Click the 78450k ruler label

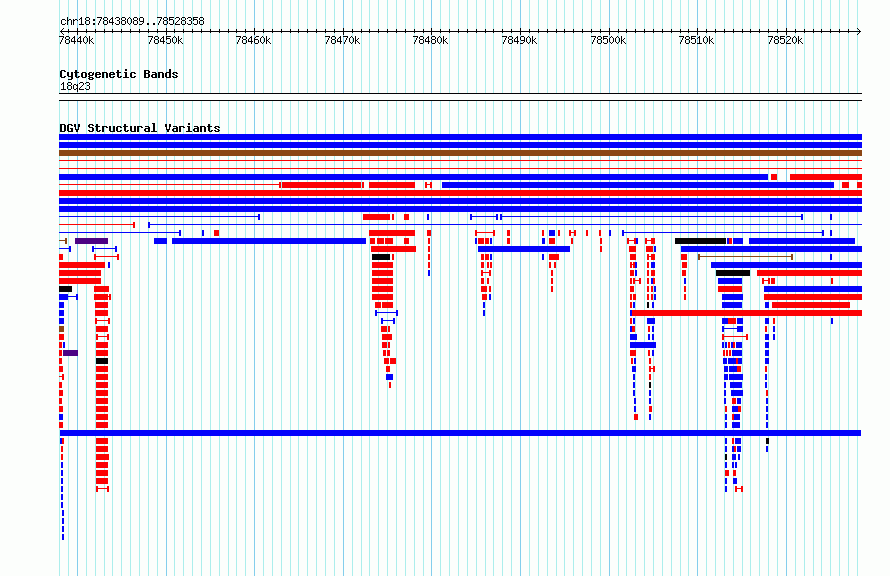[165, 40]
